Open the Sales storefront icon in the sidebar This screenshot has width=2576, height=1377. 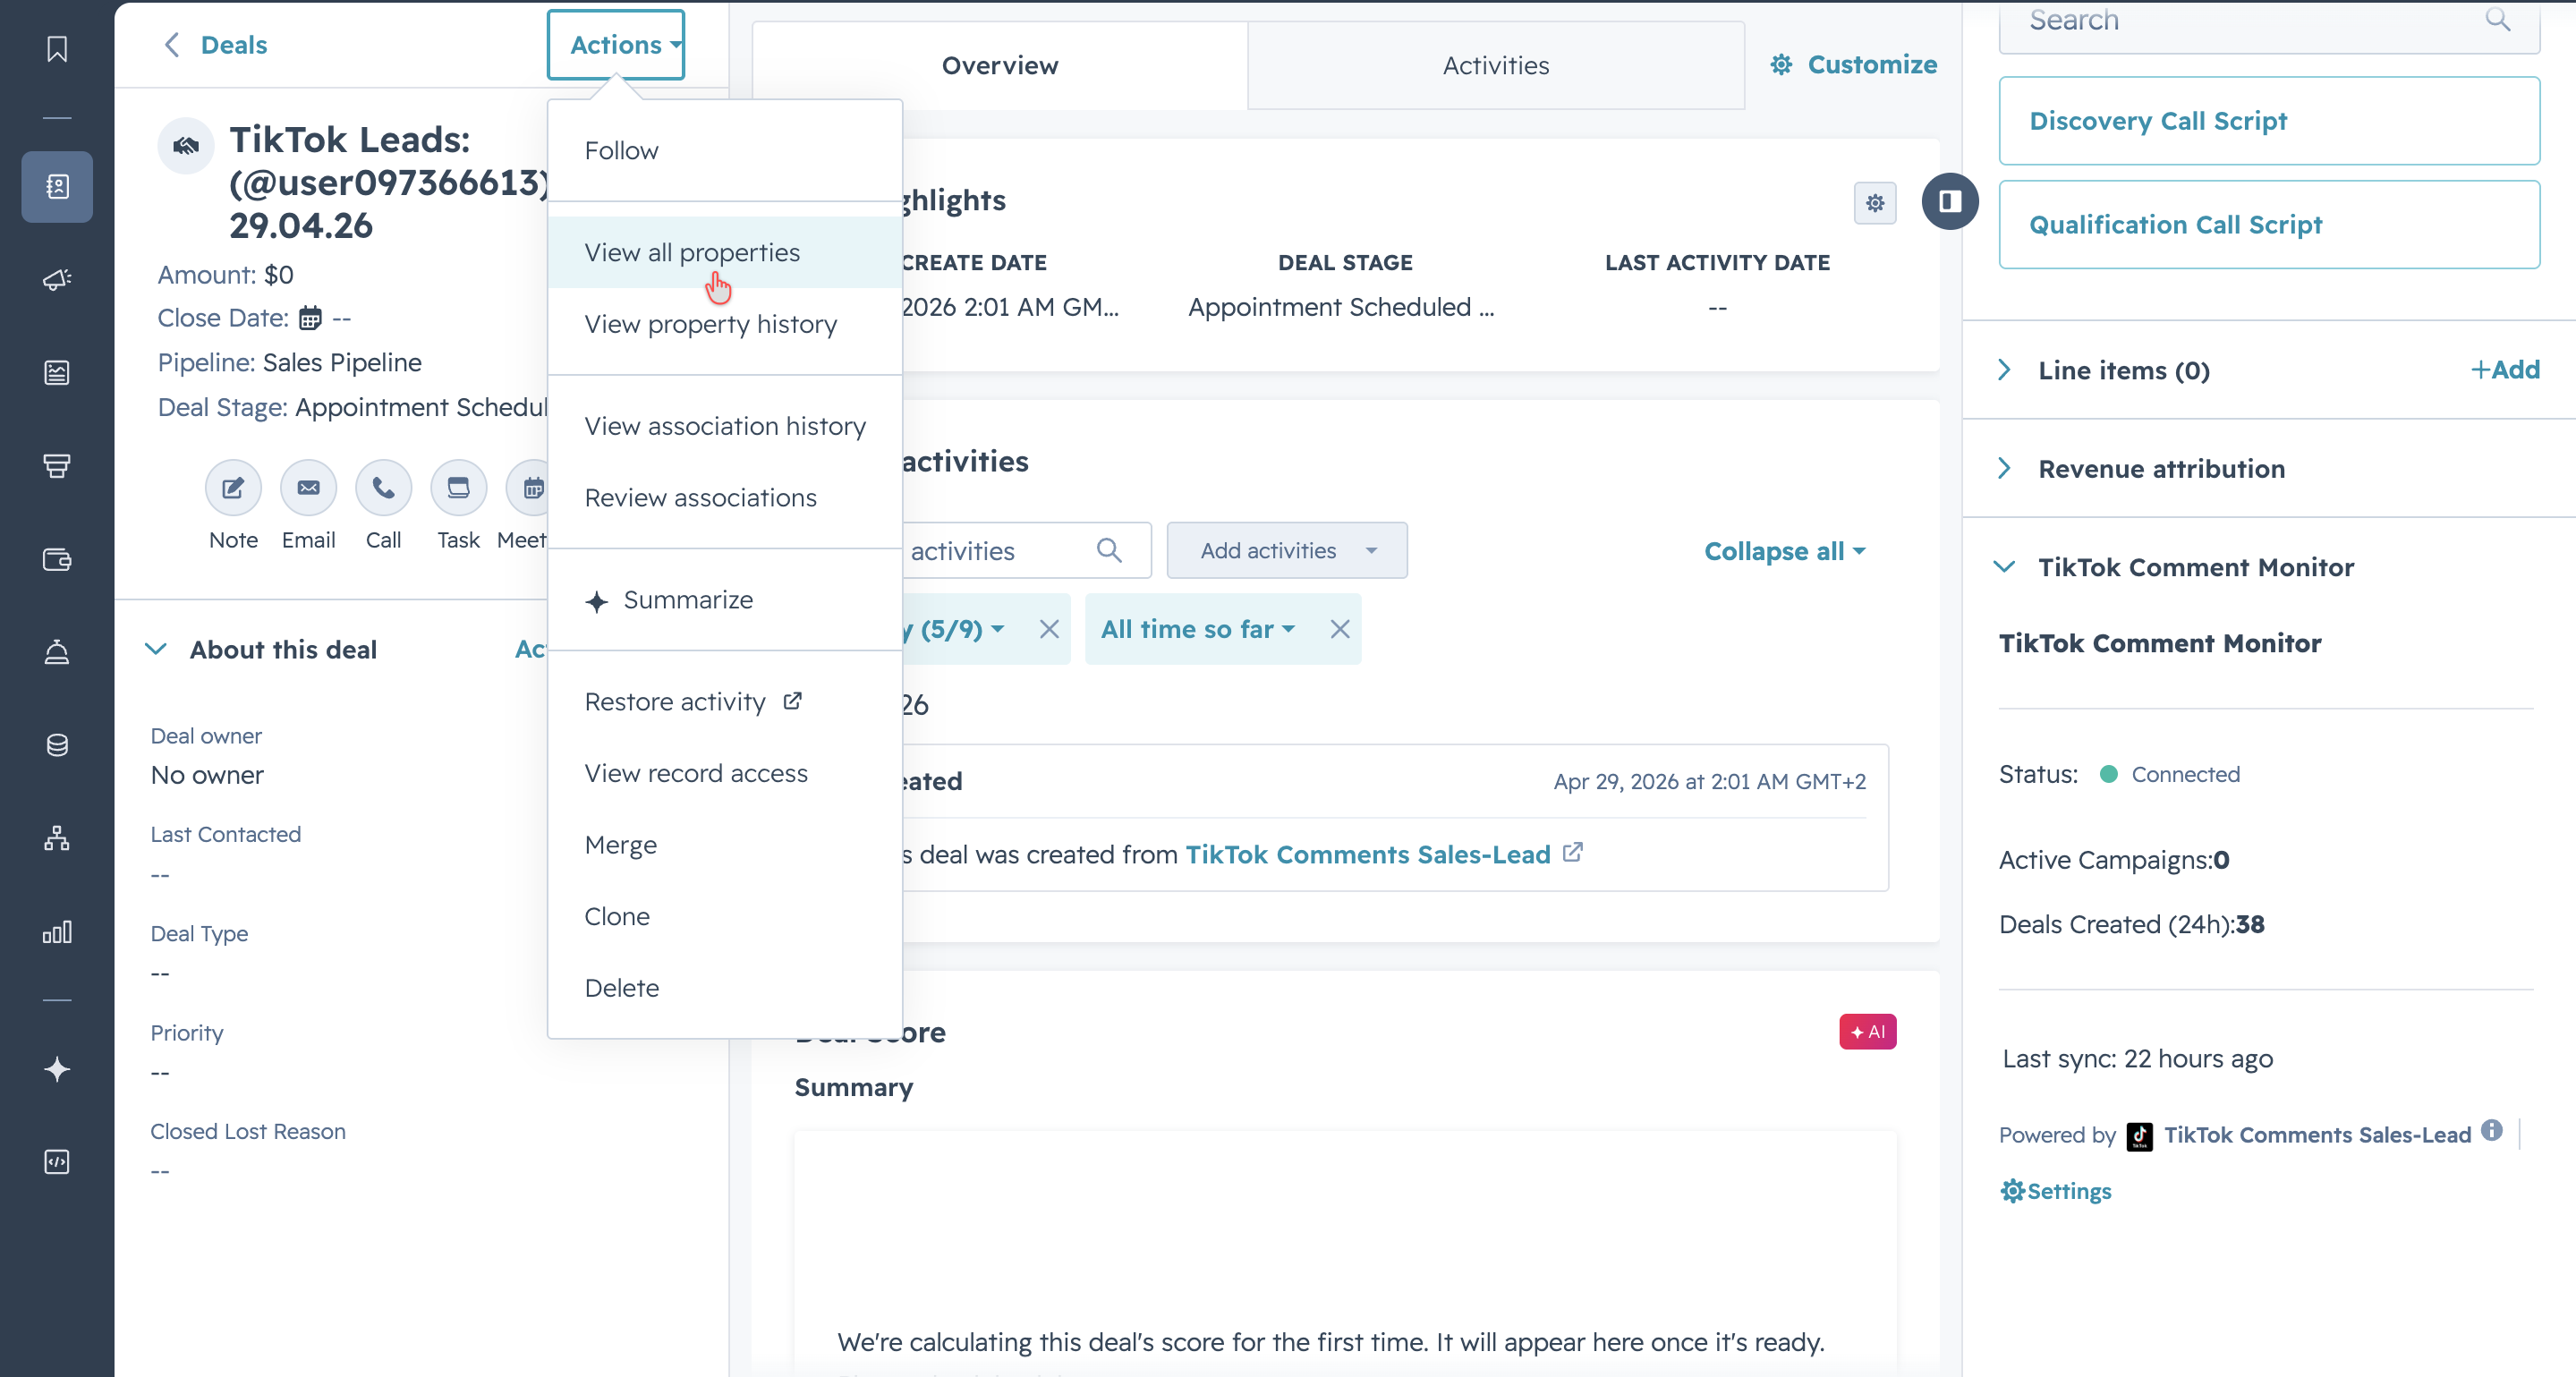coord(57,465)
